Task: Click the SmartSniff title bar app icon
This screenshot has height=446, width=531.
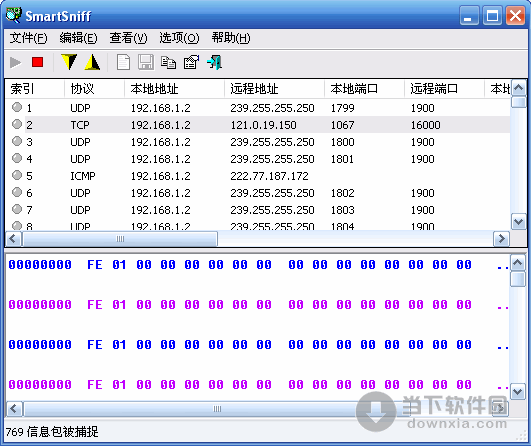Action: click(x=14, y=15)
